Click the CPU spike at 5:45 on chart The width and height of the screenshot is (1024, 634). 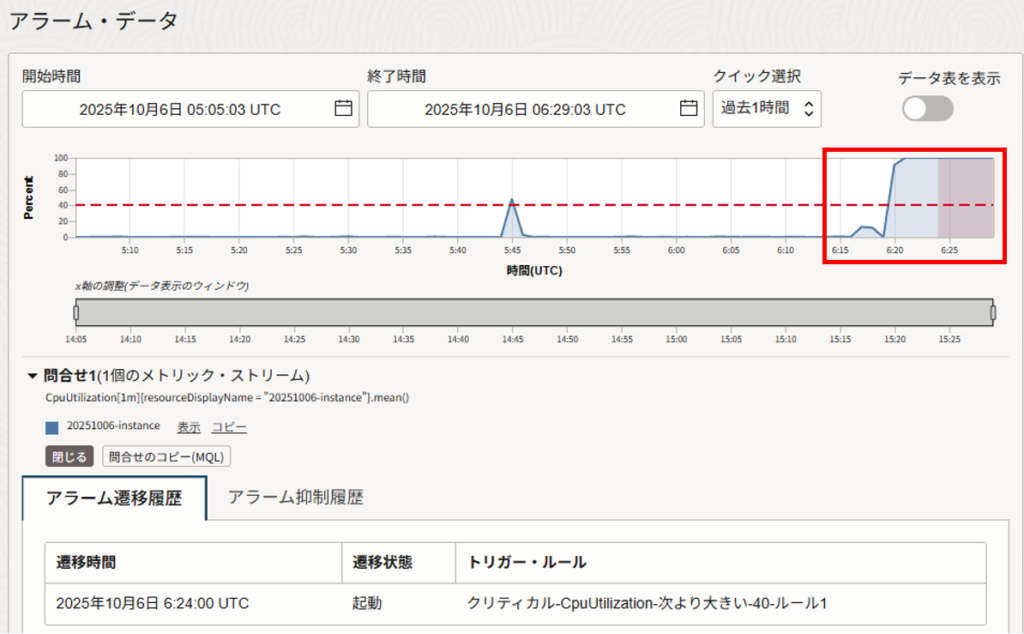click(512, 201)
